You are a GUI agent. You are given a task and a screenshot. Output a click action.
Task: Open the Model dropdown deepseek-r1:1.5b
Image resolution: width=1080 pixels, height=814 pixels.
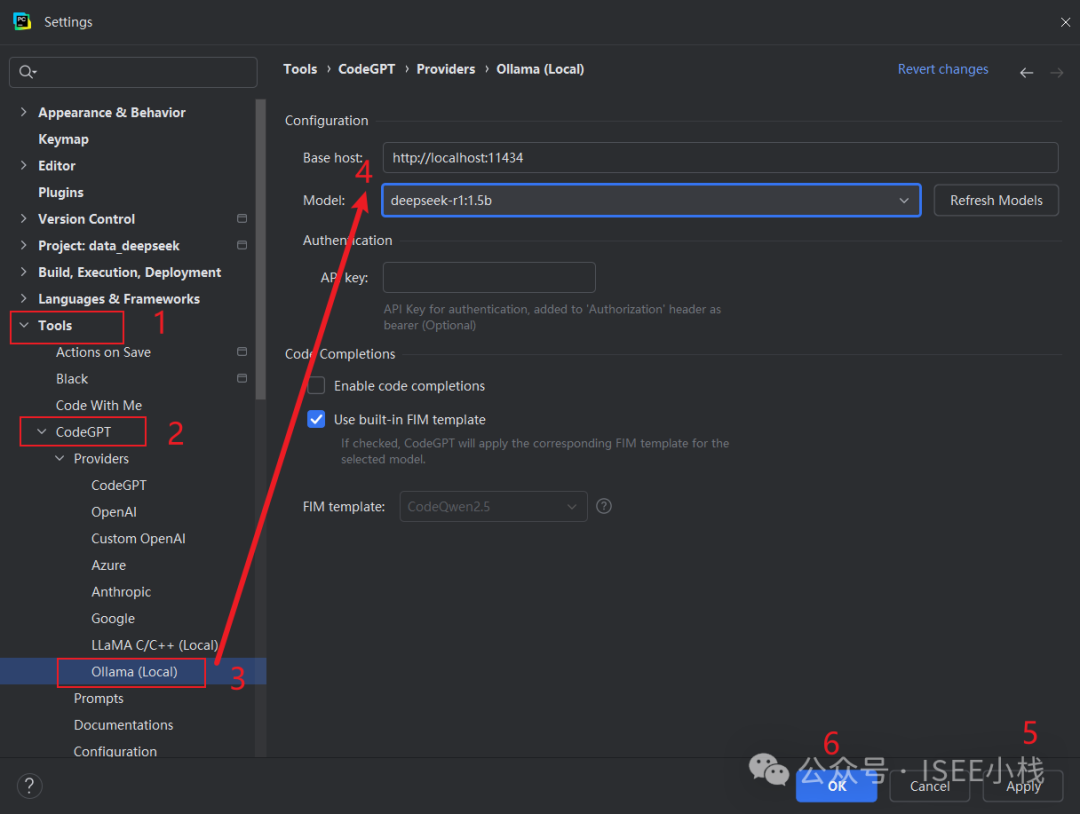coord(652,200)
